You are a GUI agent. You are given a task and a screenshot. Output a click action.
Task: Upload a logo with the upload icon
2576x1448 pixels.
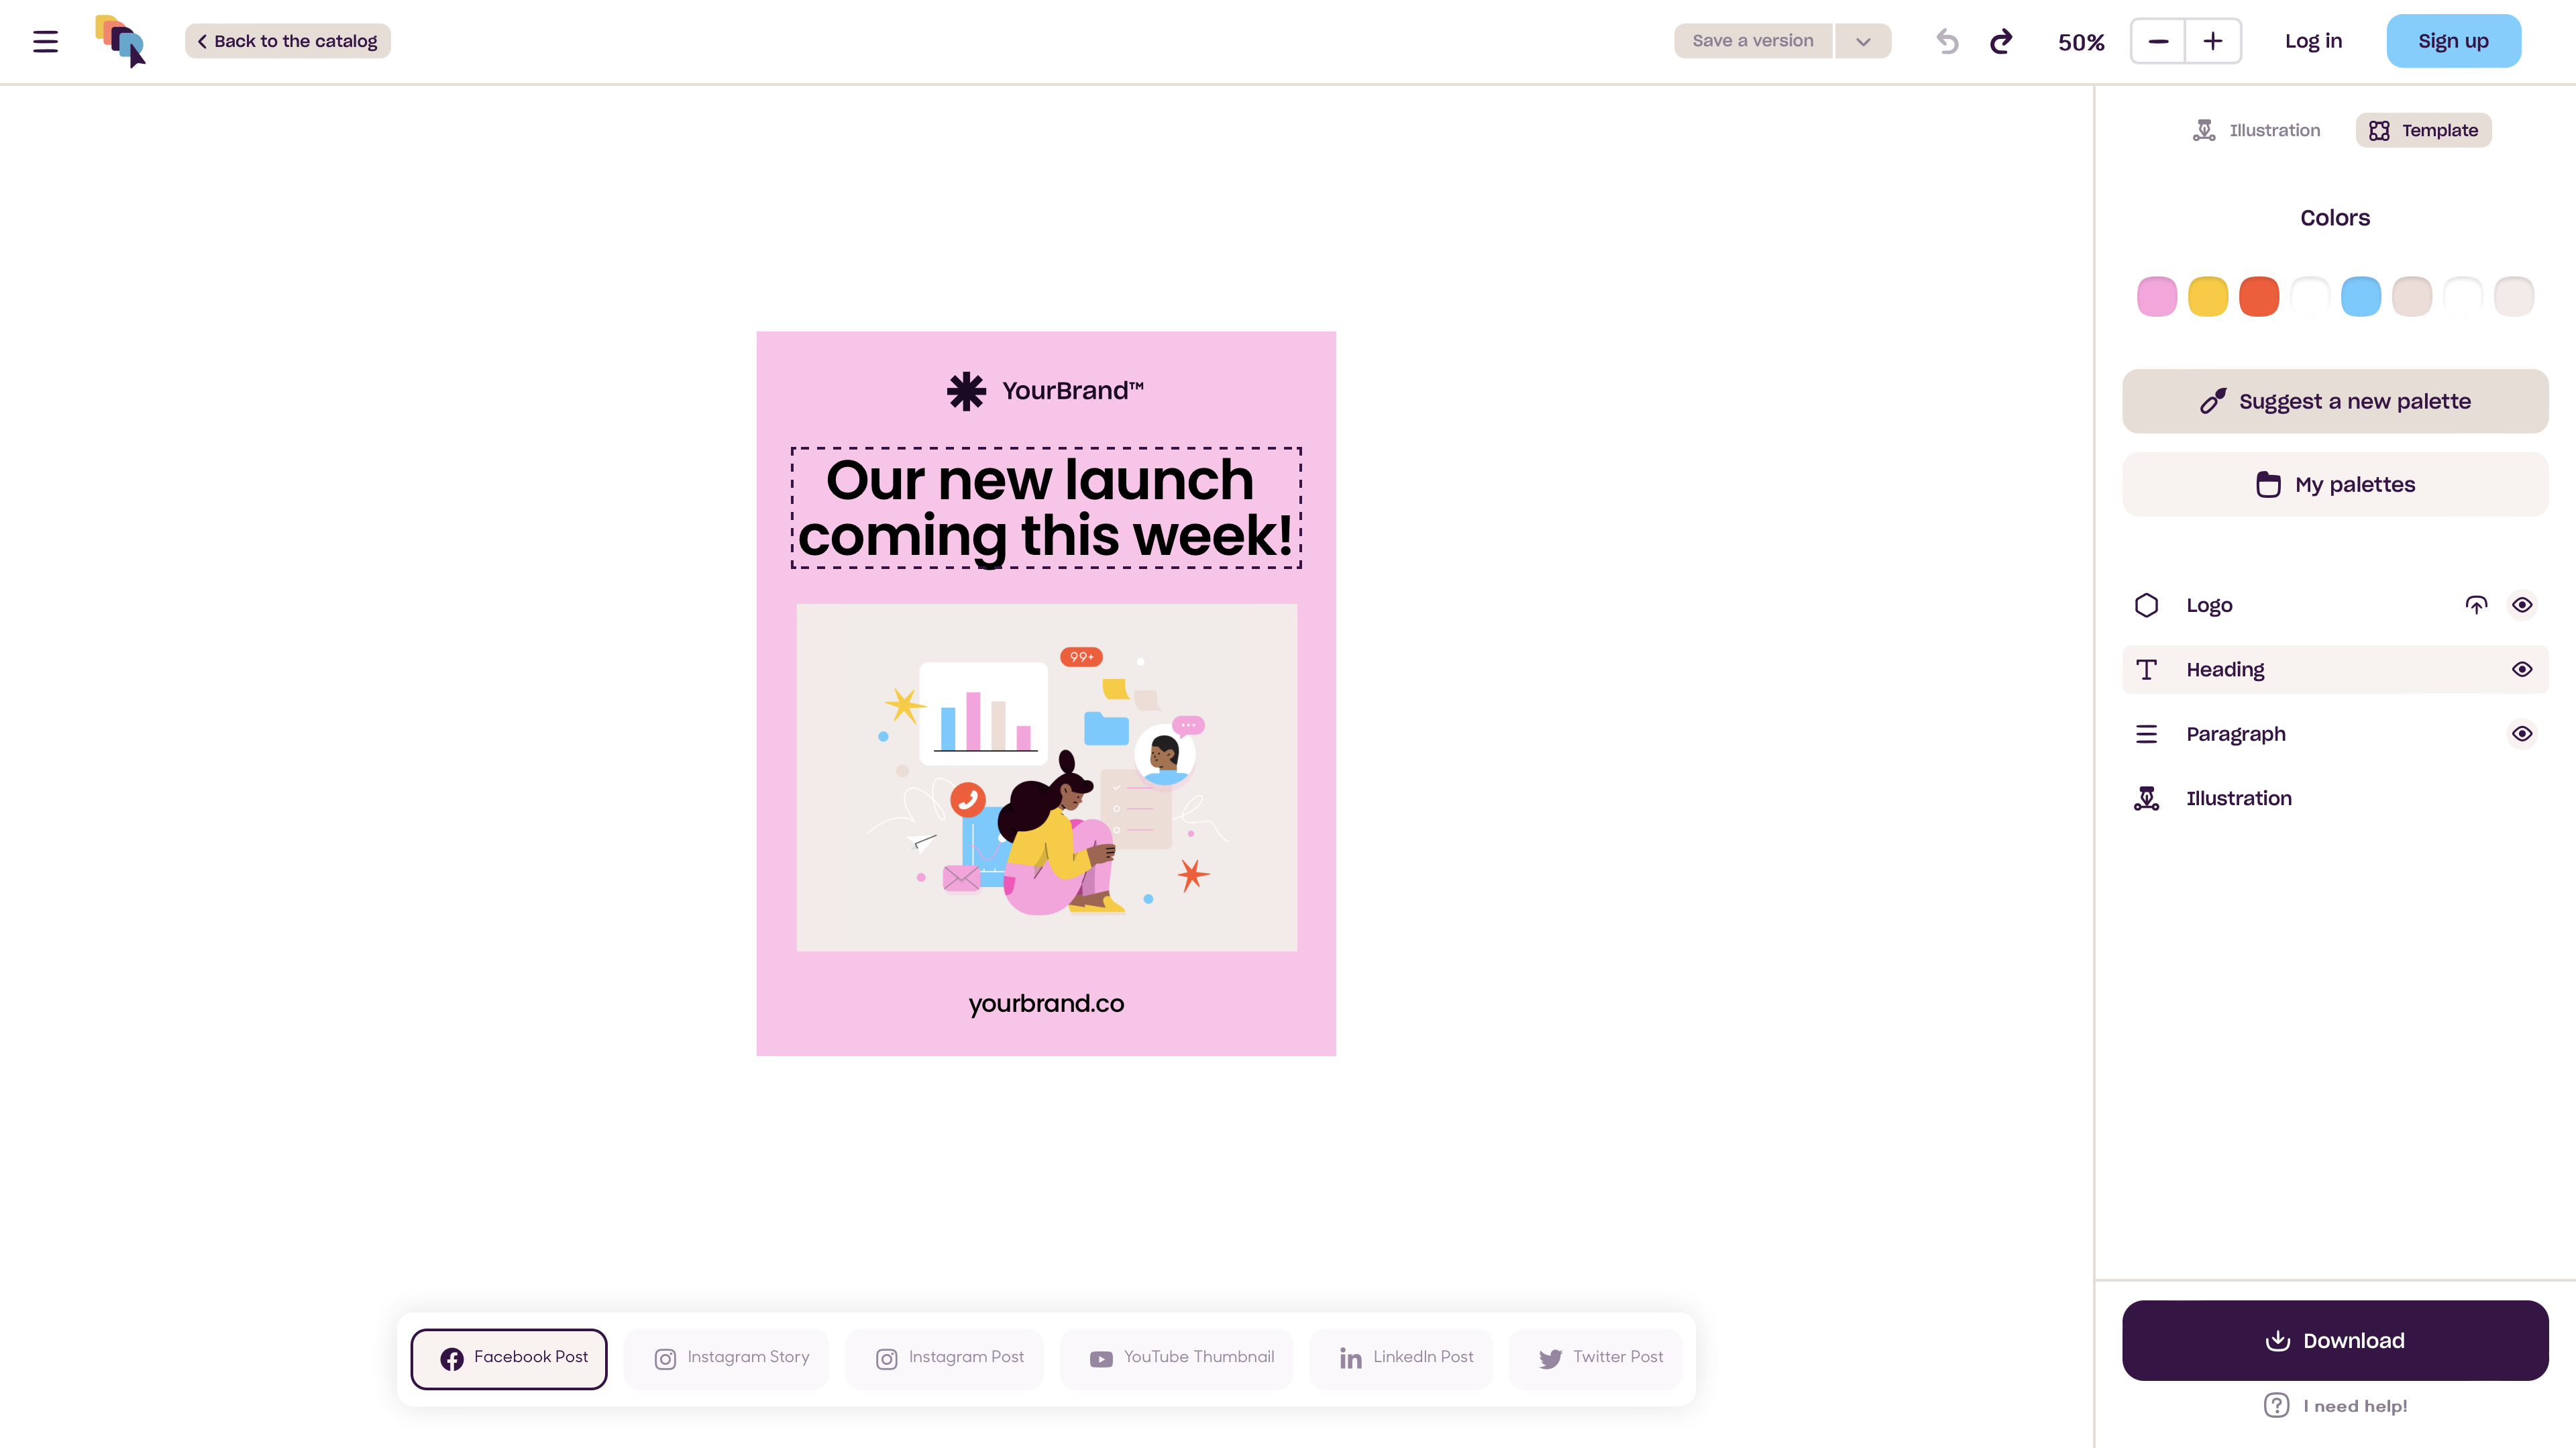2476,605
